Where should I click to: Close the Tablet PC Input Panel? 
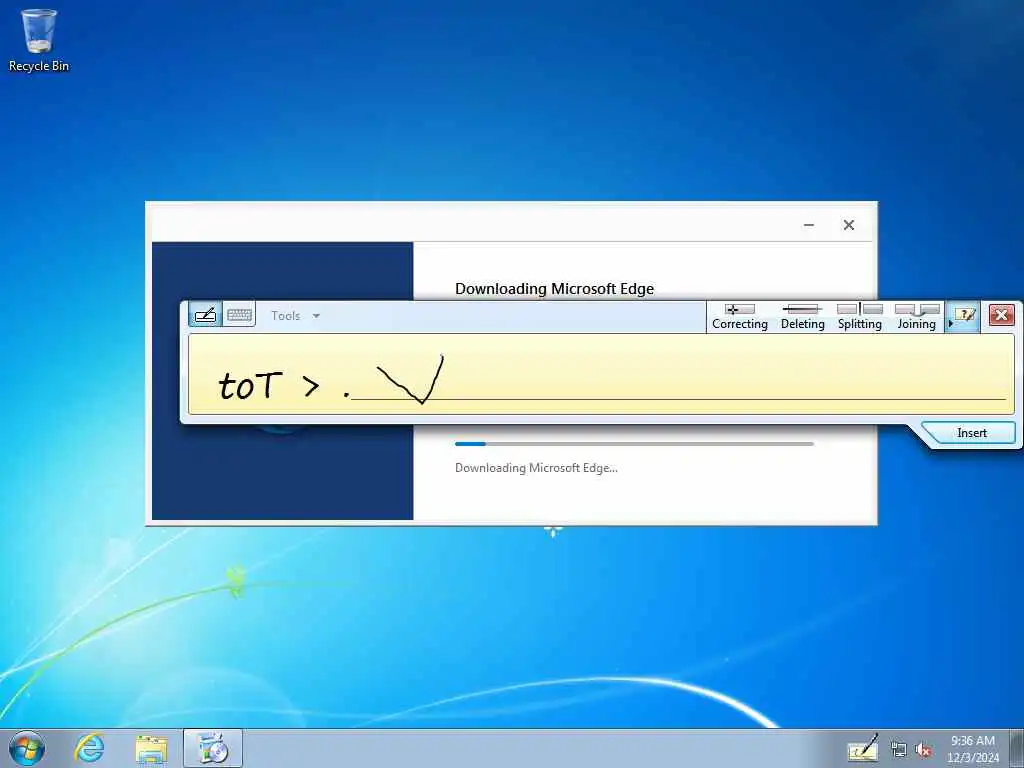1001,315
